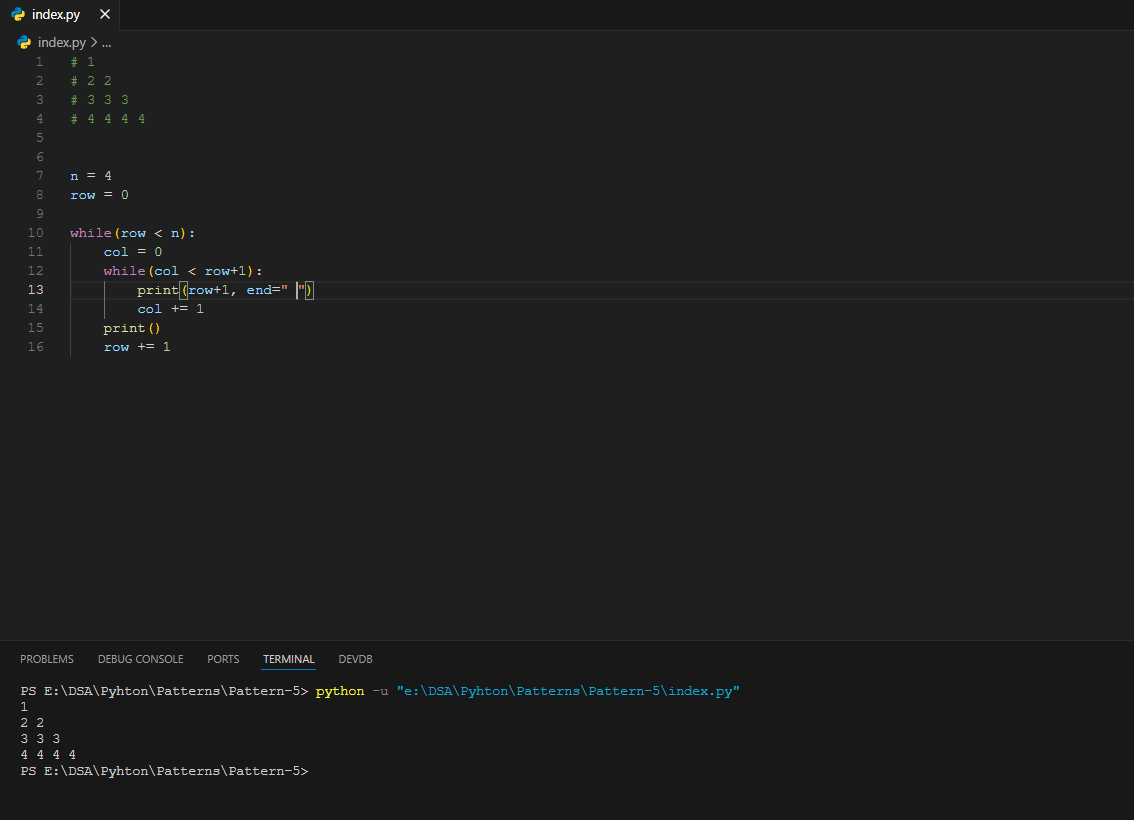
Task: Click the '# 4 4 4 4' comment line
Action: pos(108,119)
